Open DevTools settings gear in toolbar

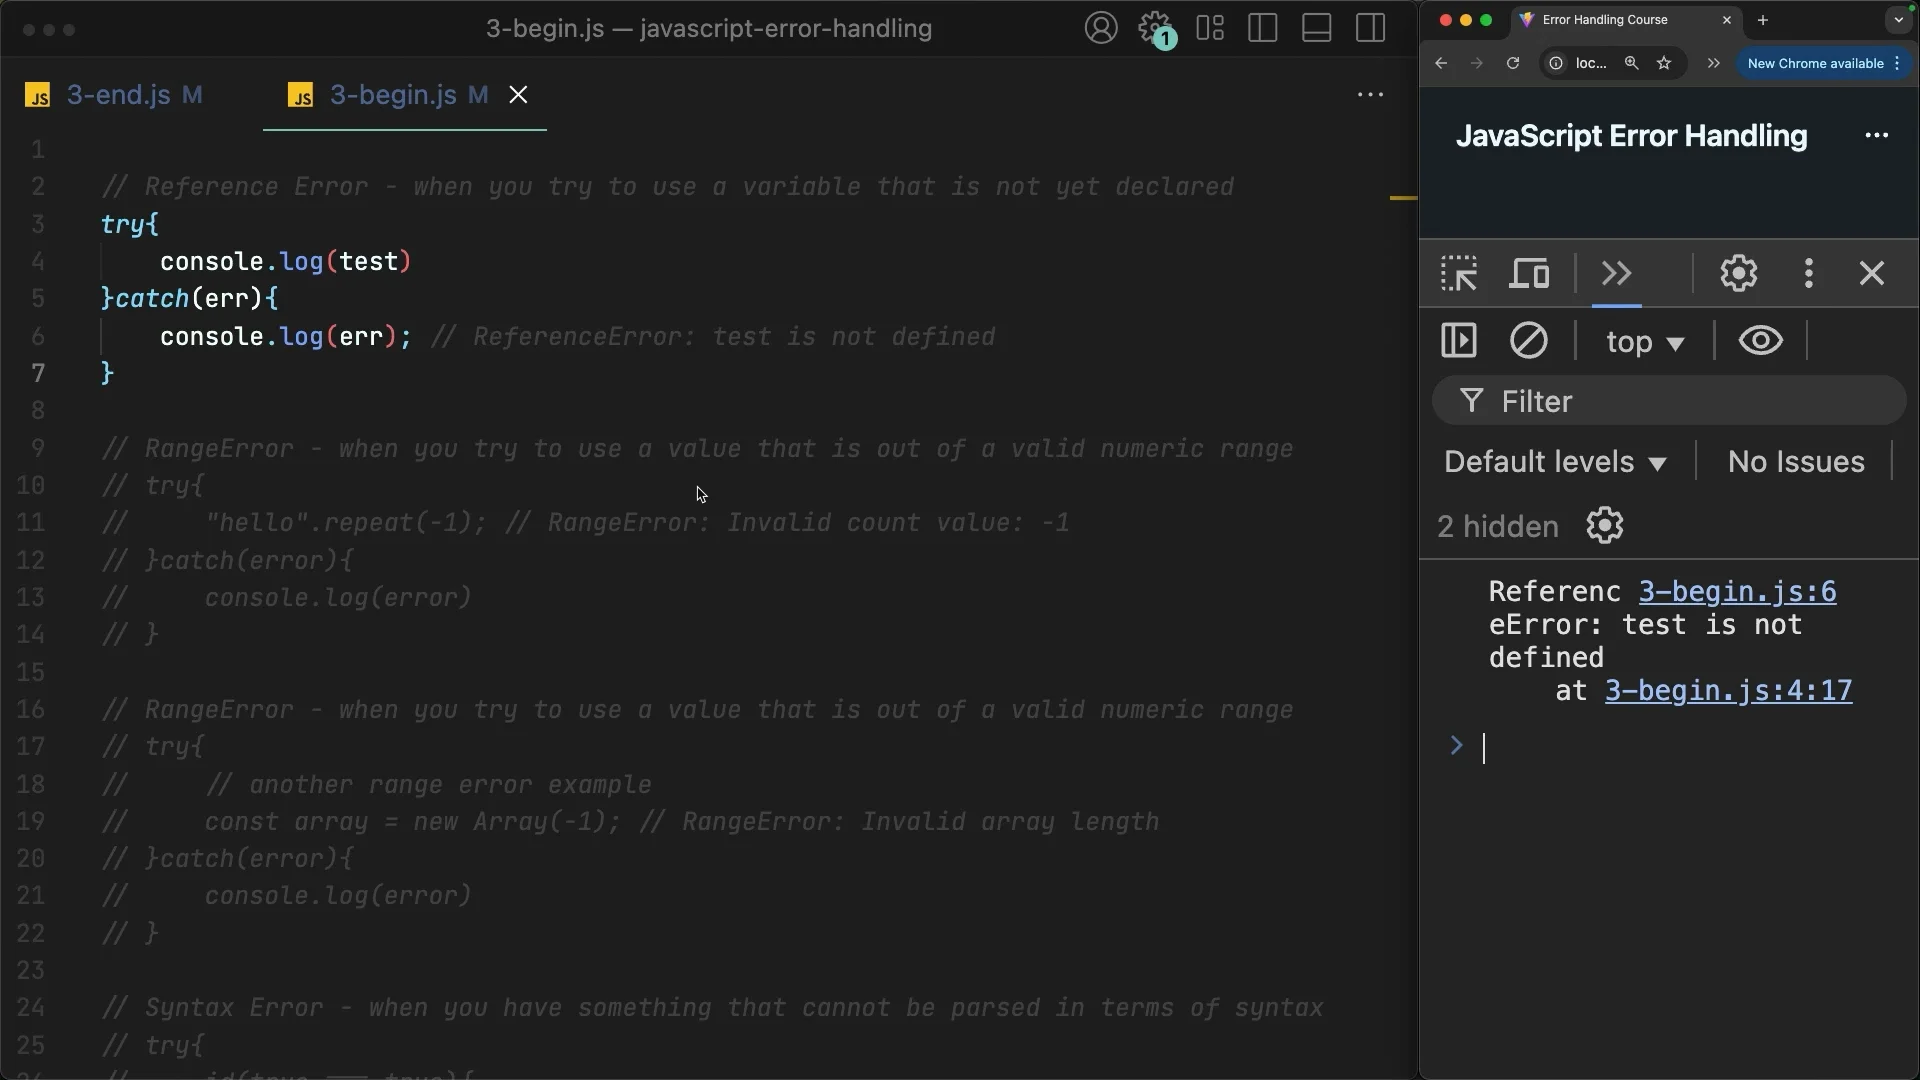coord(1738,273)
